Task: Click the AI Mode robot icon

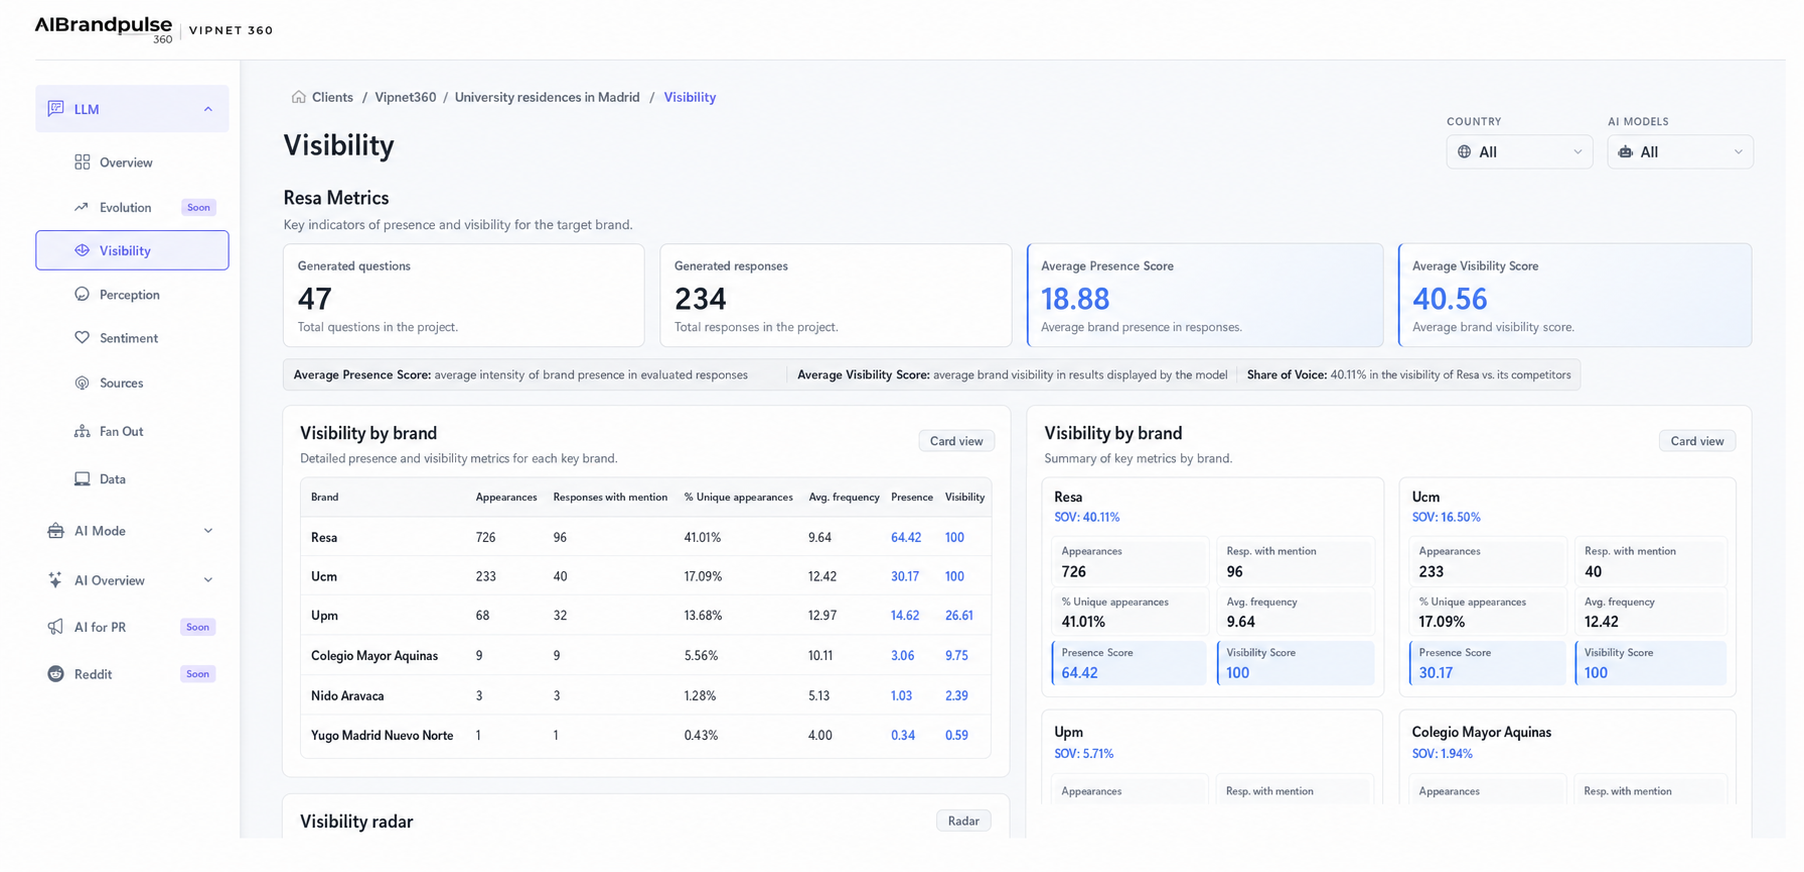Action: 56,530
